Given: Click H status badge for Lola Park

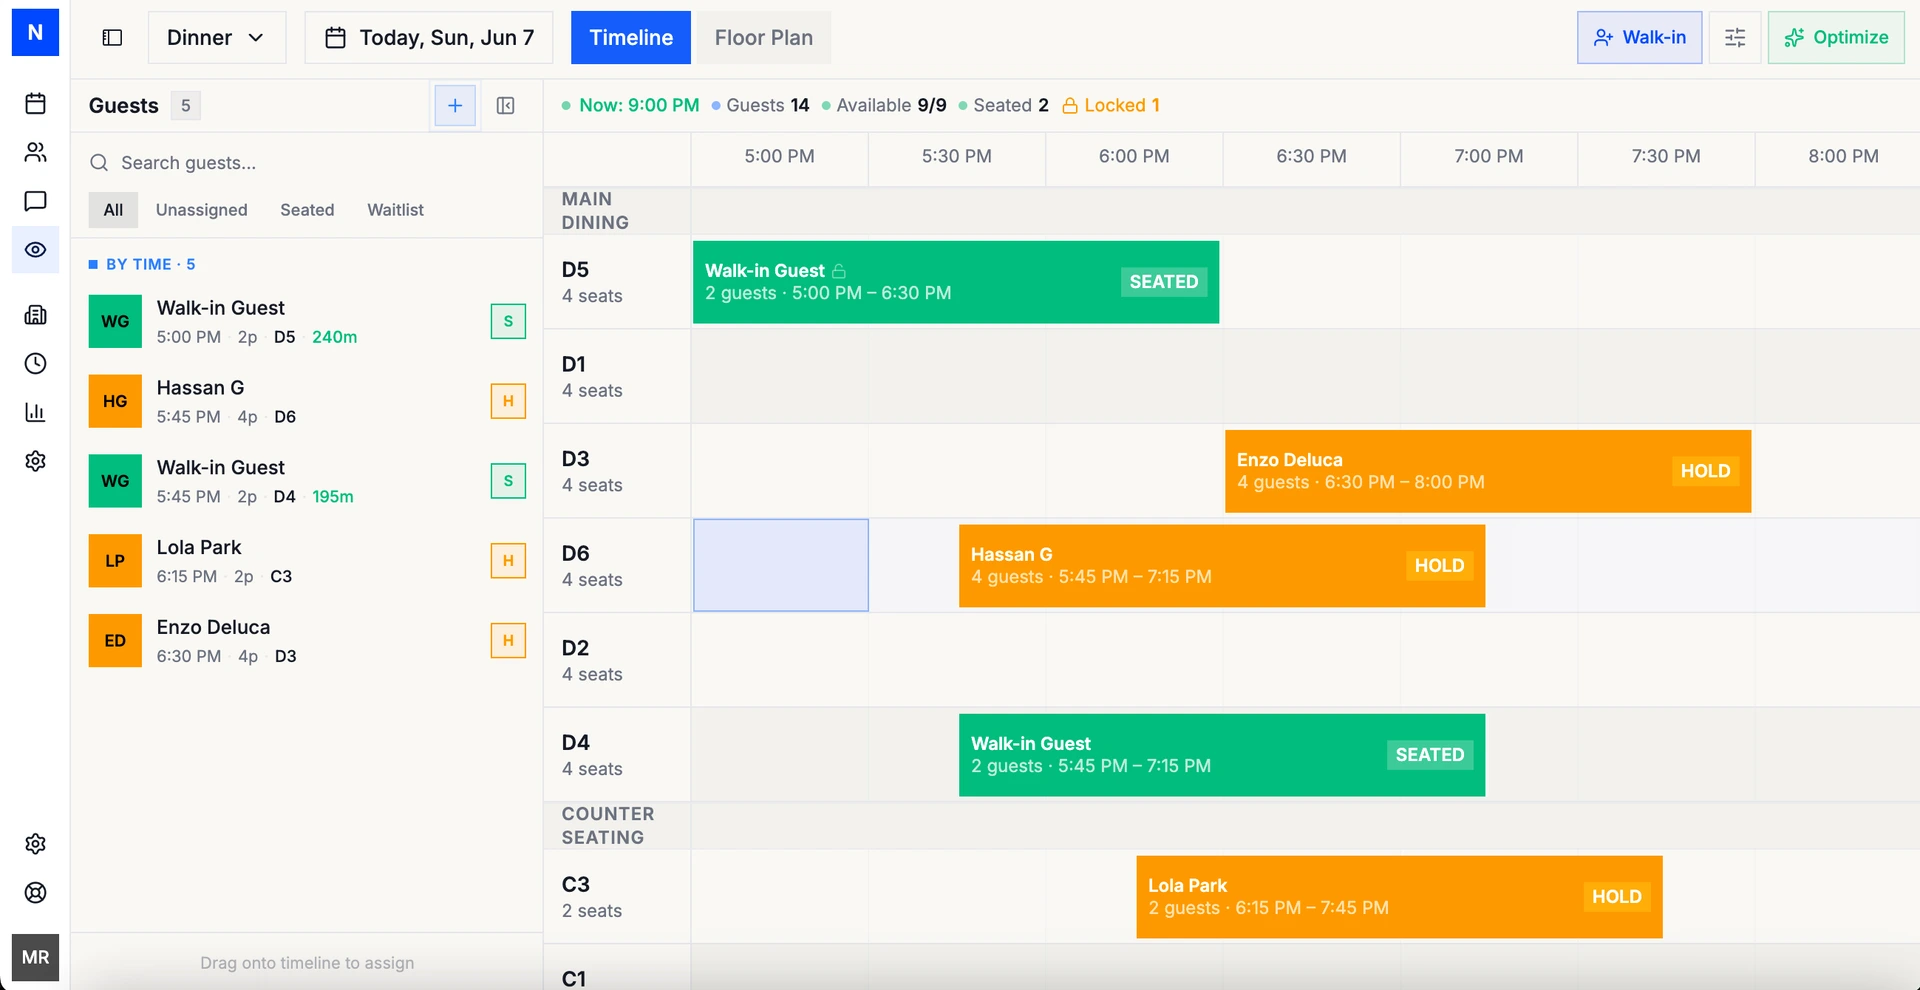Looking at the screenshot, I should pos(508,561).
